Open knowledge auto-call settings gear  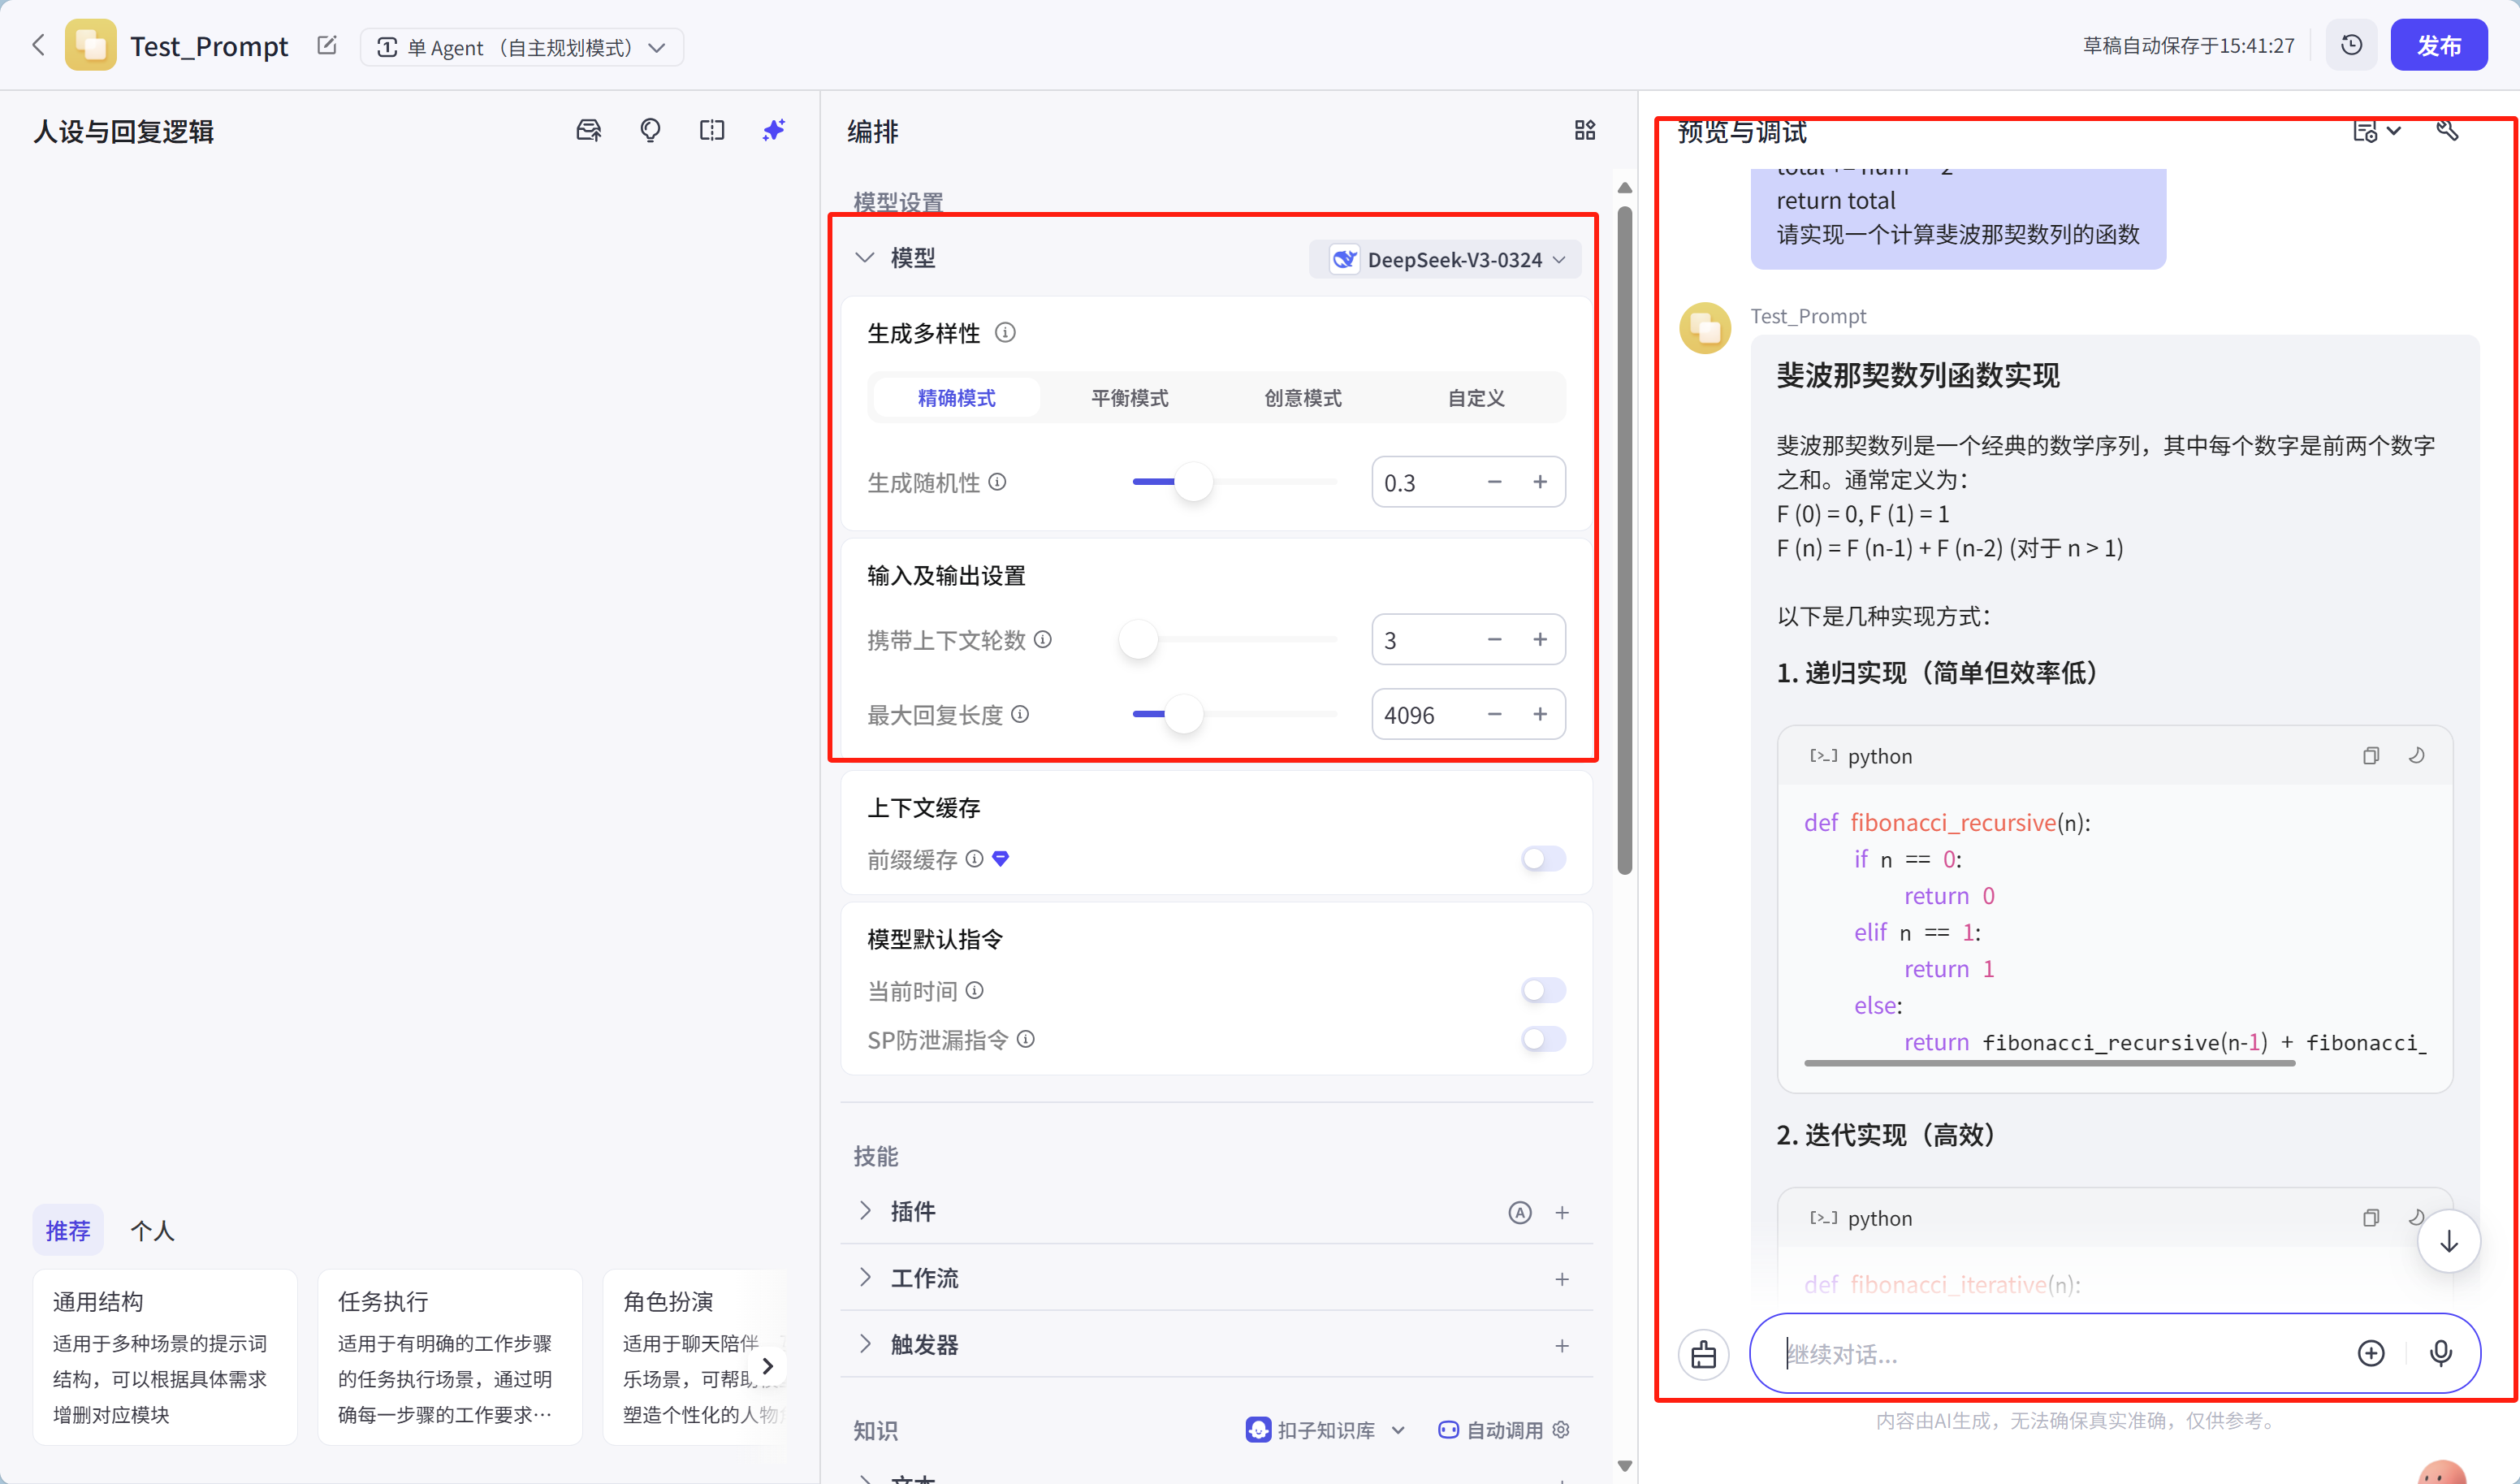(1560, 1429)
